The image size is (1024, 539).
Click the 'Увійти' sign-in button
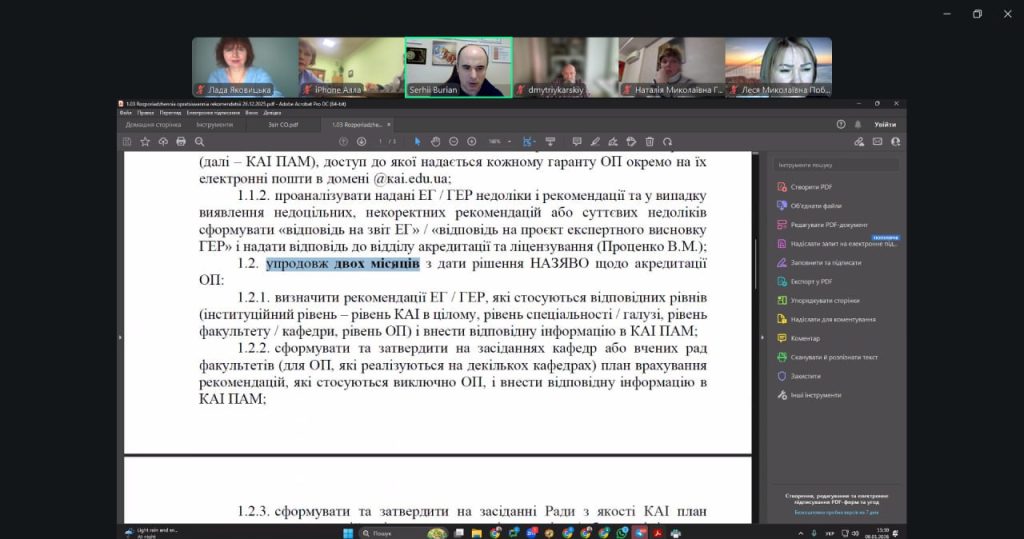point(884,125)
